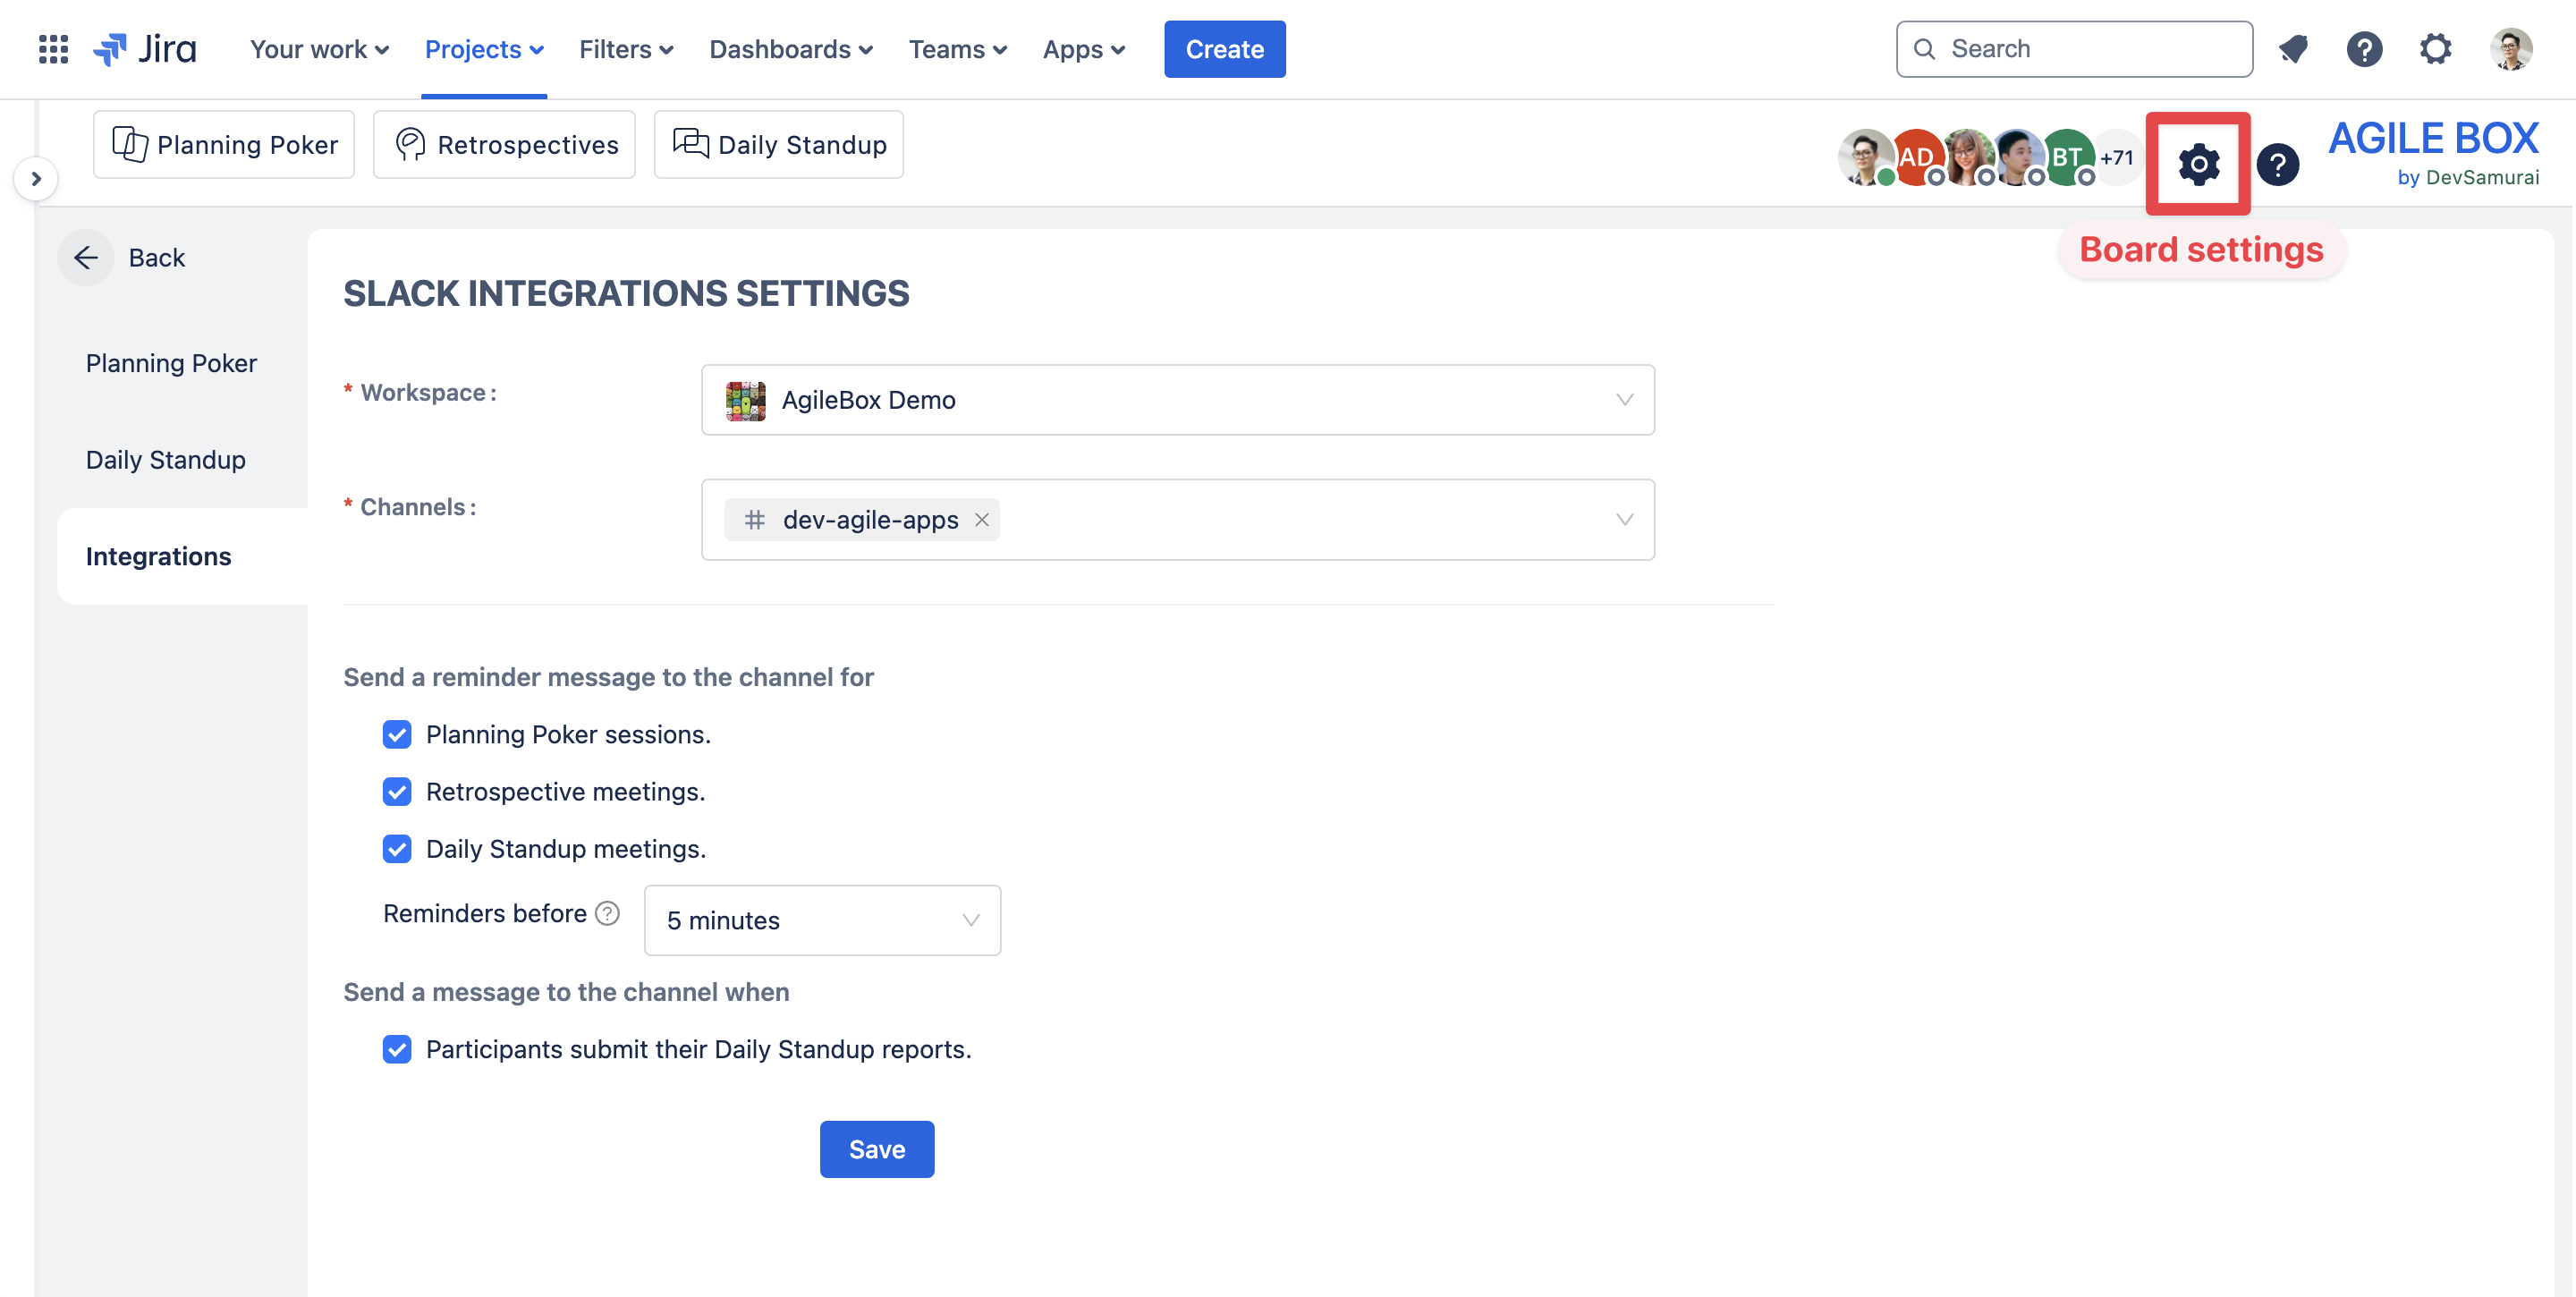The height and width of the screenshot is (1297, 2576).
Task: Click Reminders before info tooltip icon
Action: coord(607,913)
